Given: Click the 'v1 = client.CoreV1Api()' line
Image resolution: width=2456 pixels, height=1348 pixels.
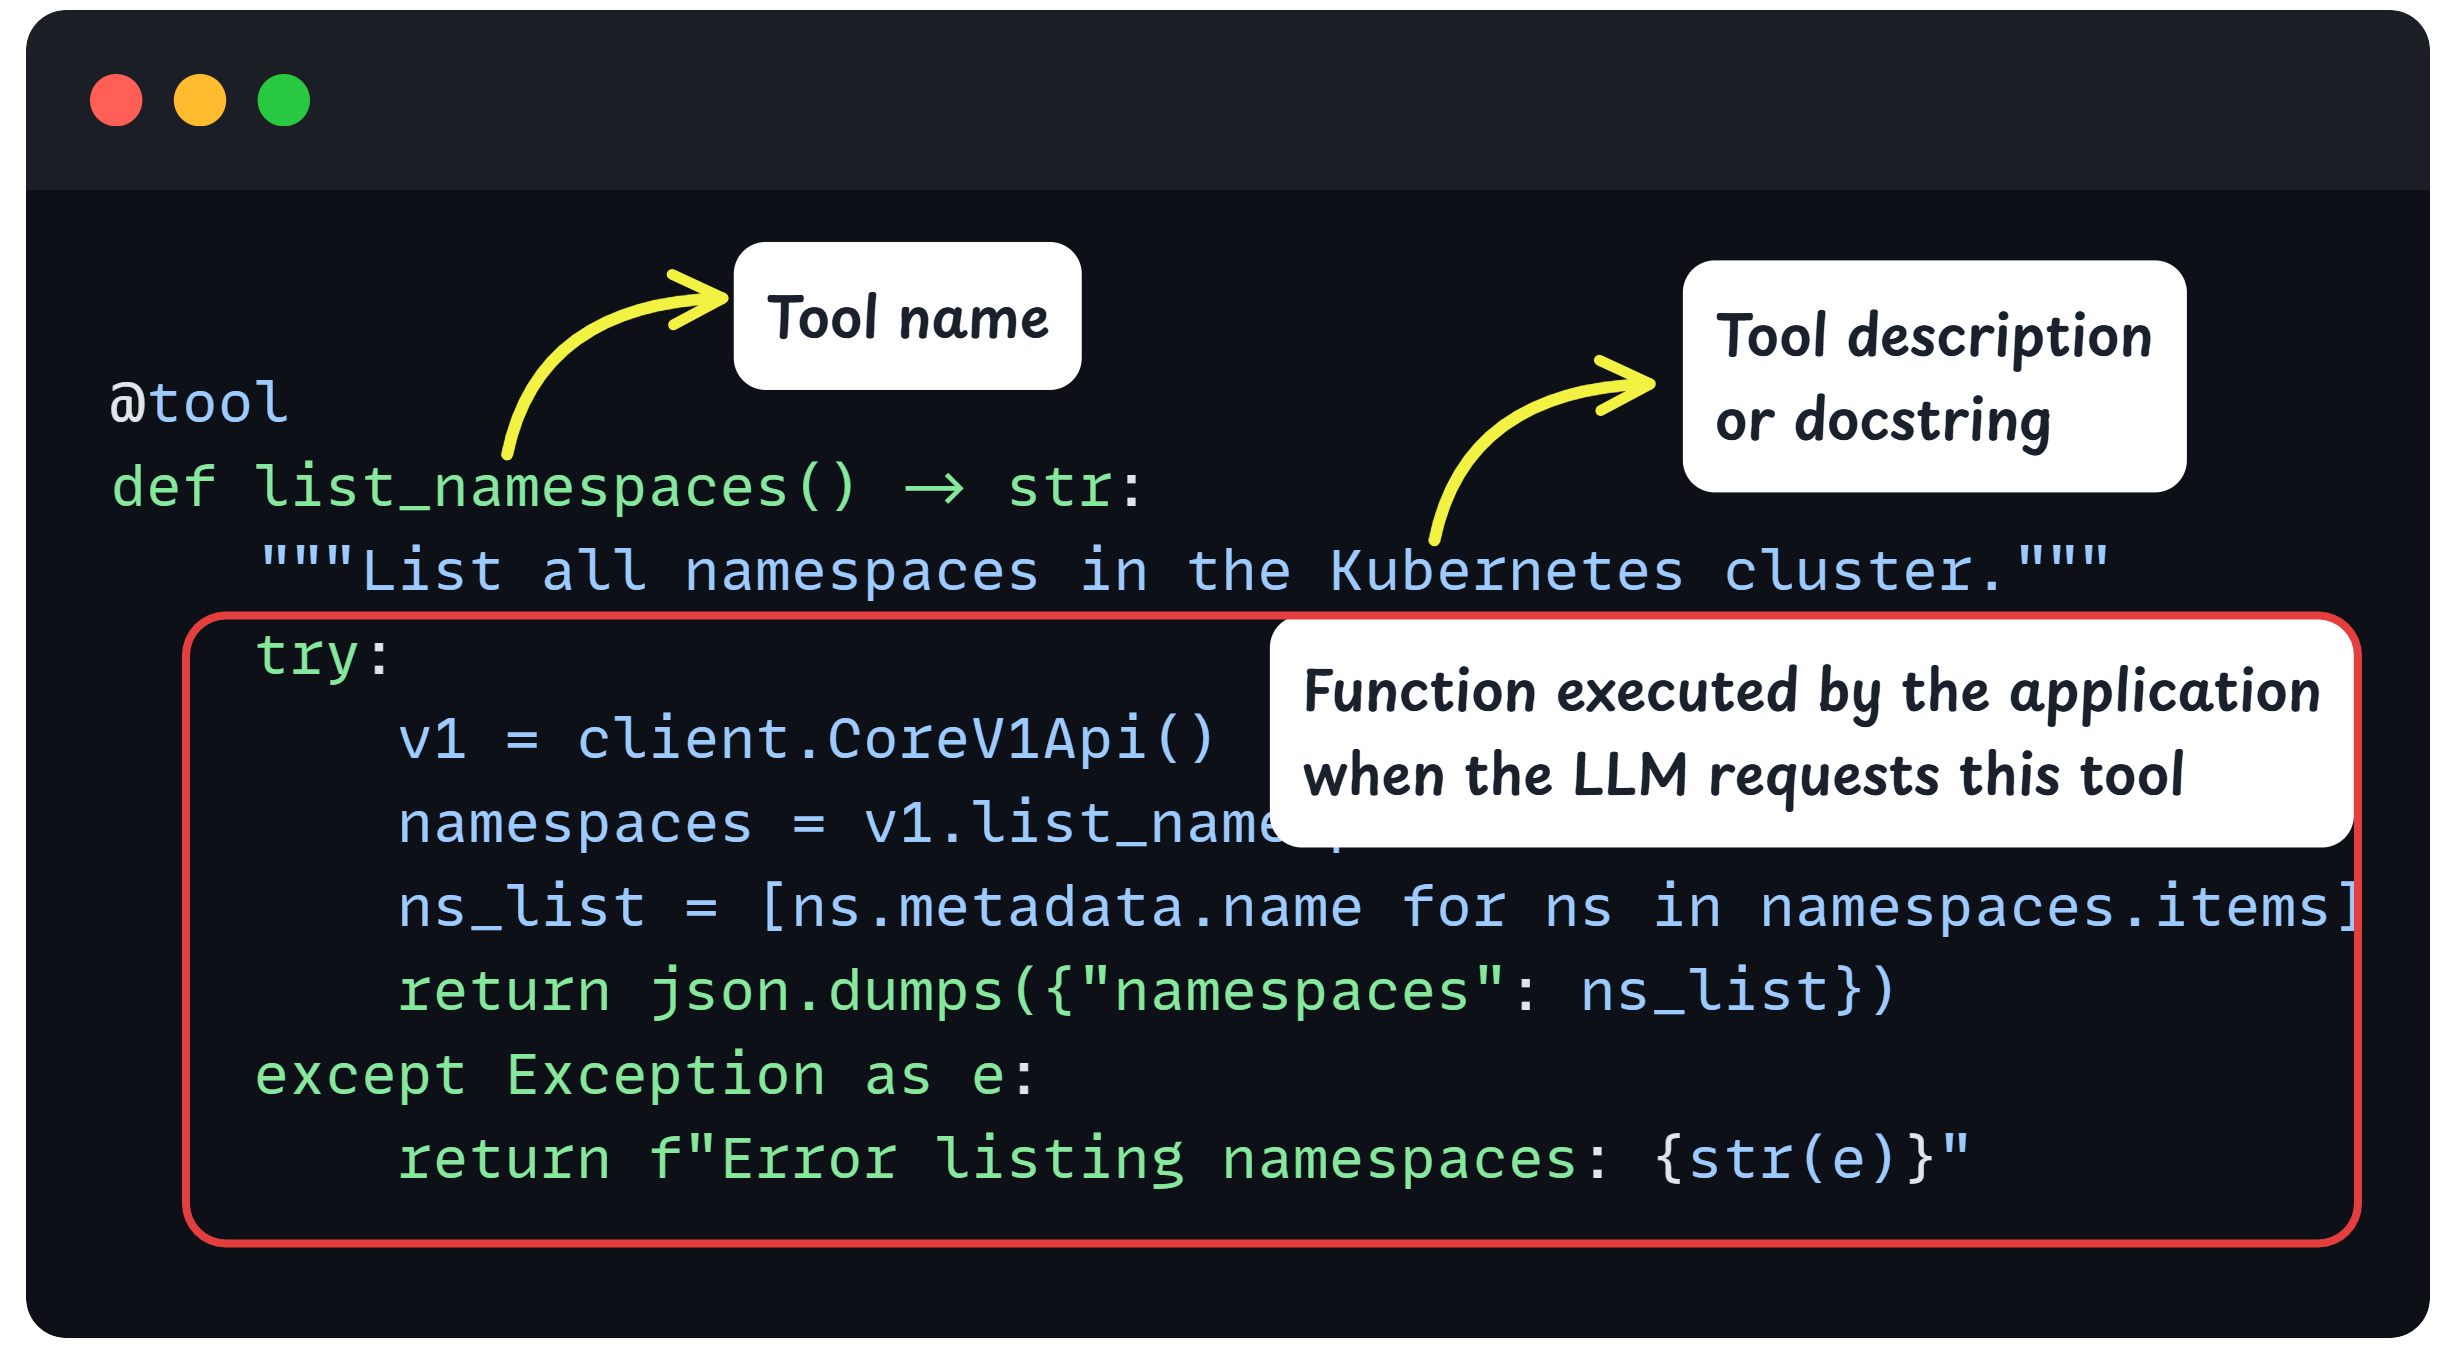Looking at the screenshot, I should click(x=806, y=739).
